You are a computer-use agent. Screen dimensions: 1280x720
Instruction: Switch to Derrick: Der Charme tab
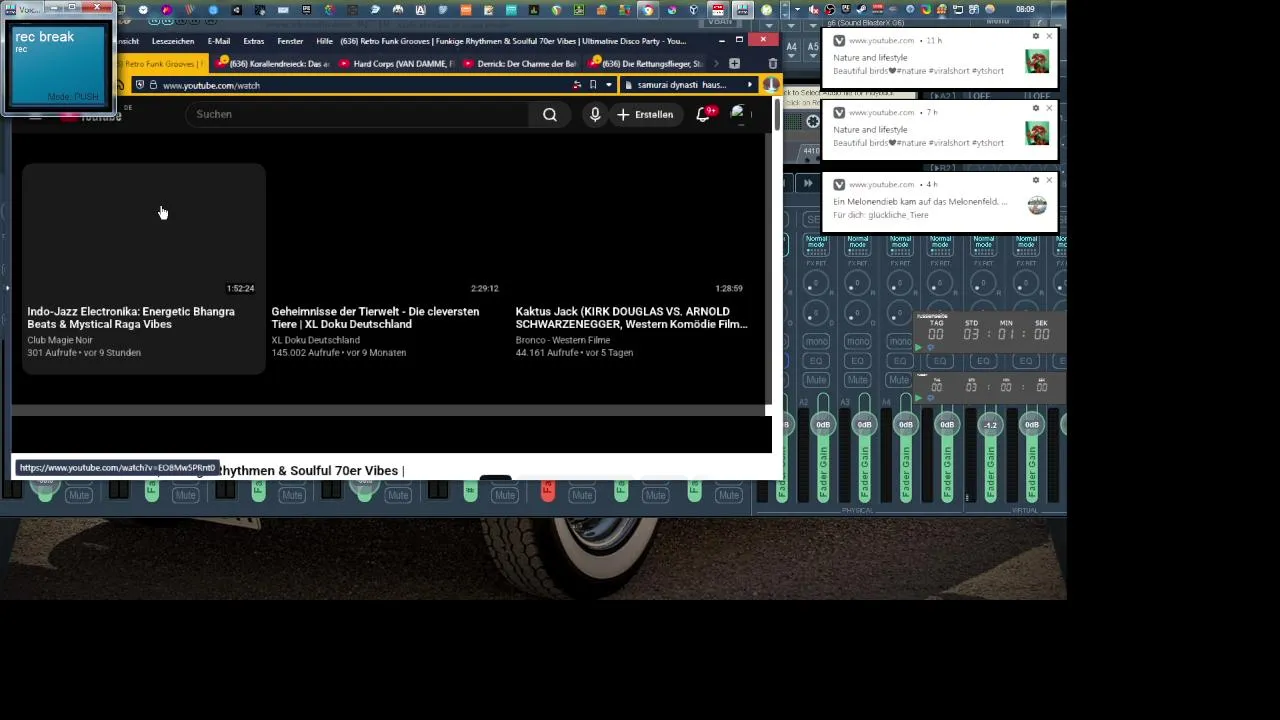520,63
